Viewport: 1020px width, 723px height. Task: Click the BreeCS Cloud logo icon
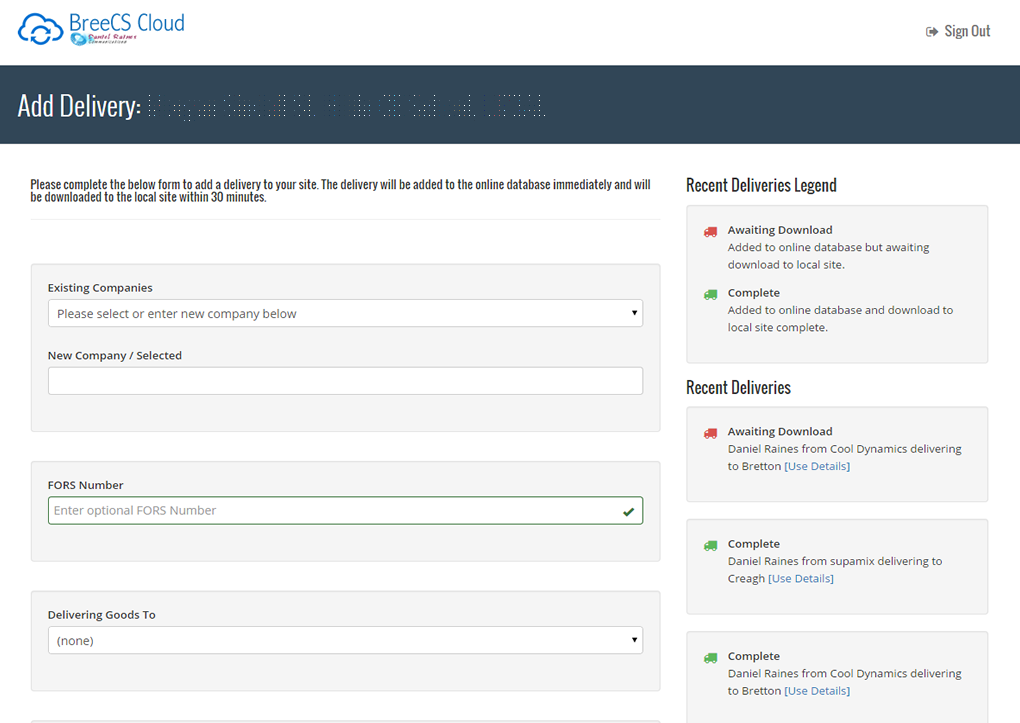40,29
